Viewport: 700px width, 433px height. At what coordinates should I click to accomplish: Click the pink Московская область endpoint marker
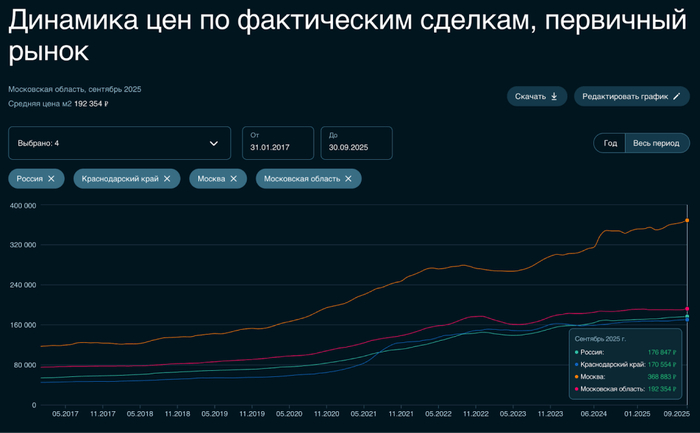[686, 309]
